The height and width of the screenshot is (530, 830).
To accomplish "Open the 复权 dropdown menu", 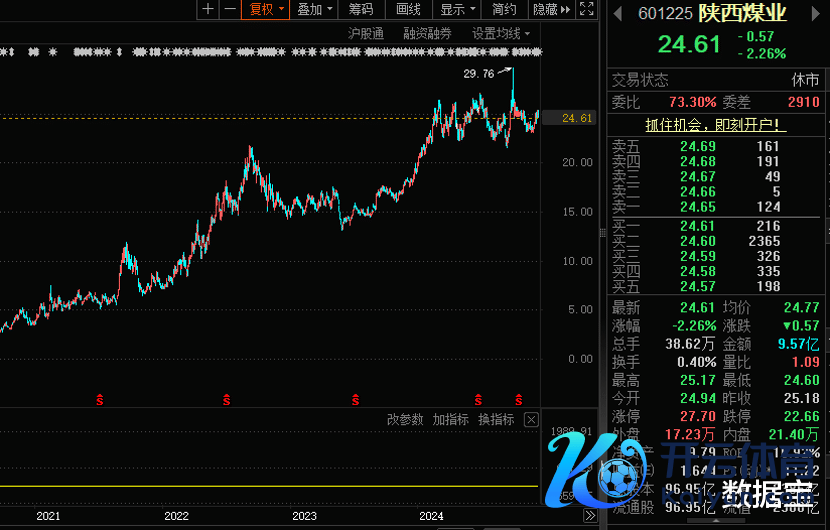I will (266, 9).
